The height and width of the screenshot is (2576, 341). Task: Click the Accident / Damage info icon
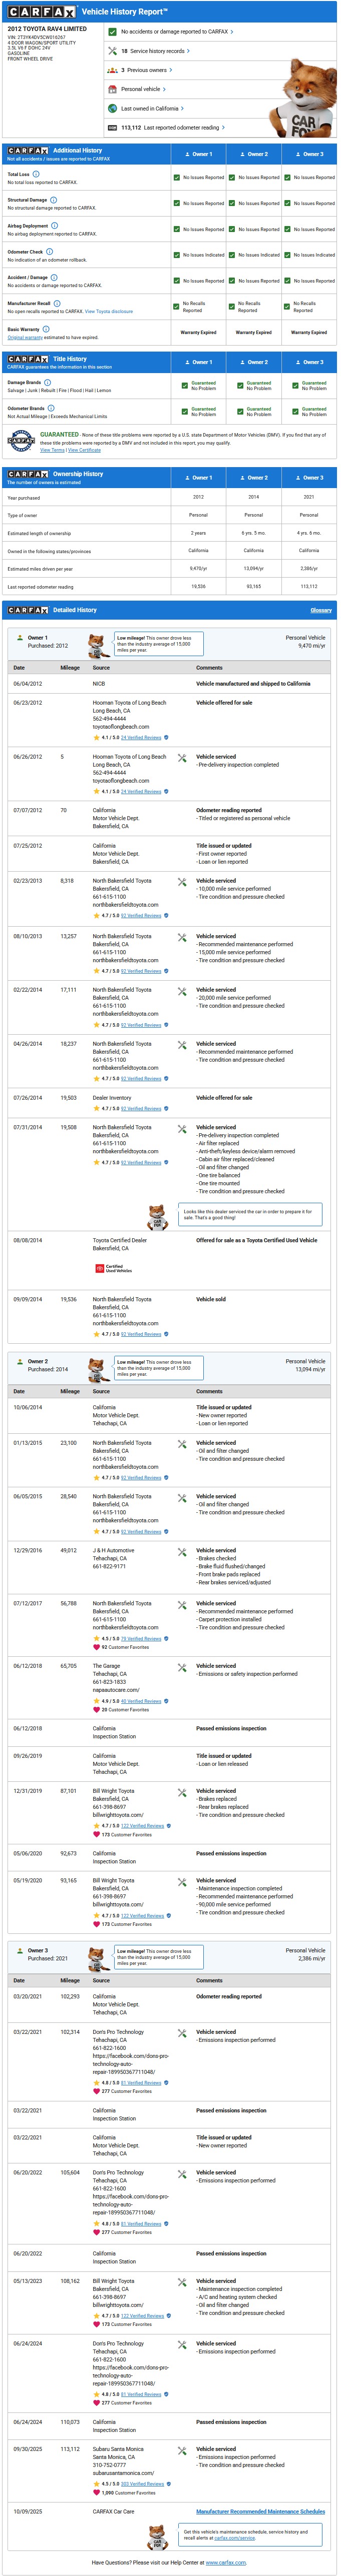(x=54, y=277)
